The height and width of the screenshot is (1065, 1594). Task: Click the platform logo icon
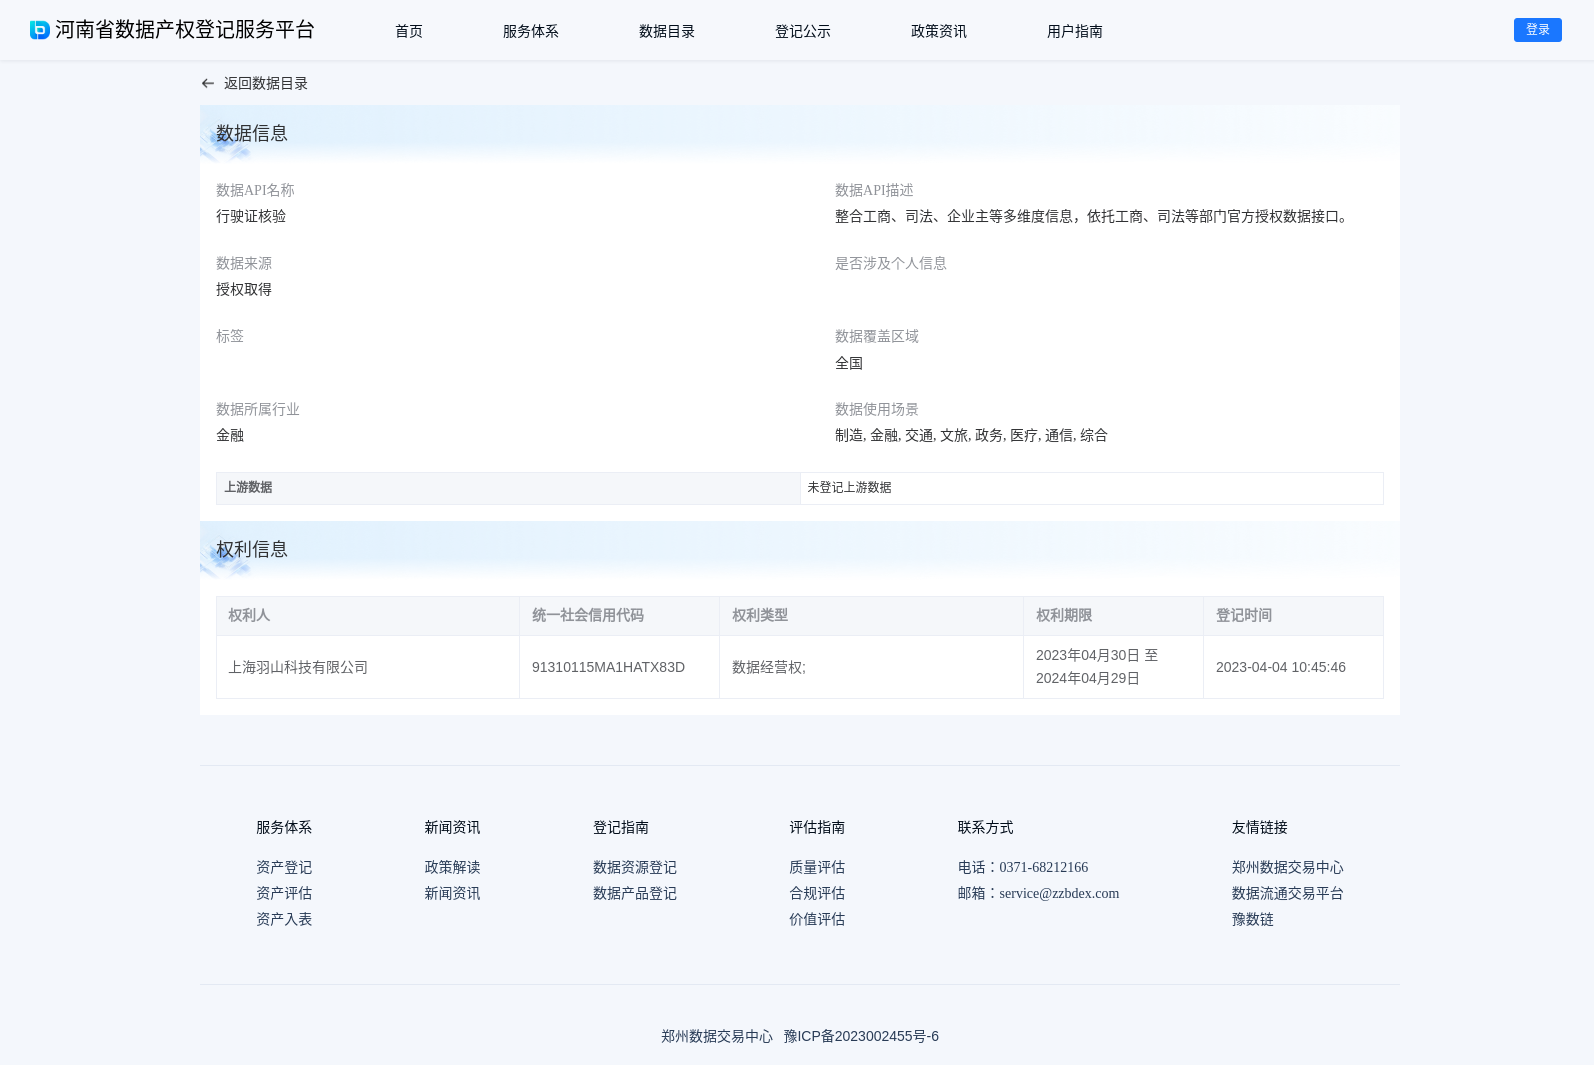(40, 30)
